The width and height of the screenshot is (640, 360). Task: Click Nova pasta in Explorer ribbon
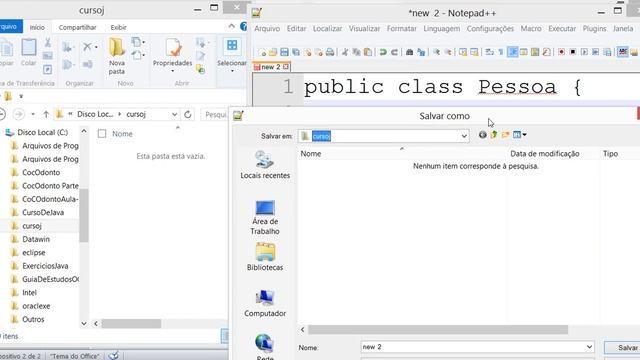(117, 56)
